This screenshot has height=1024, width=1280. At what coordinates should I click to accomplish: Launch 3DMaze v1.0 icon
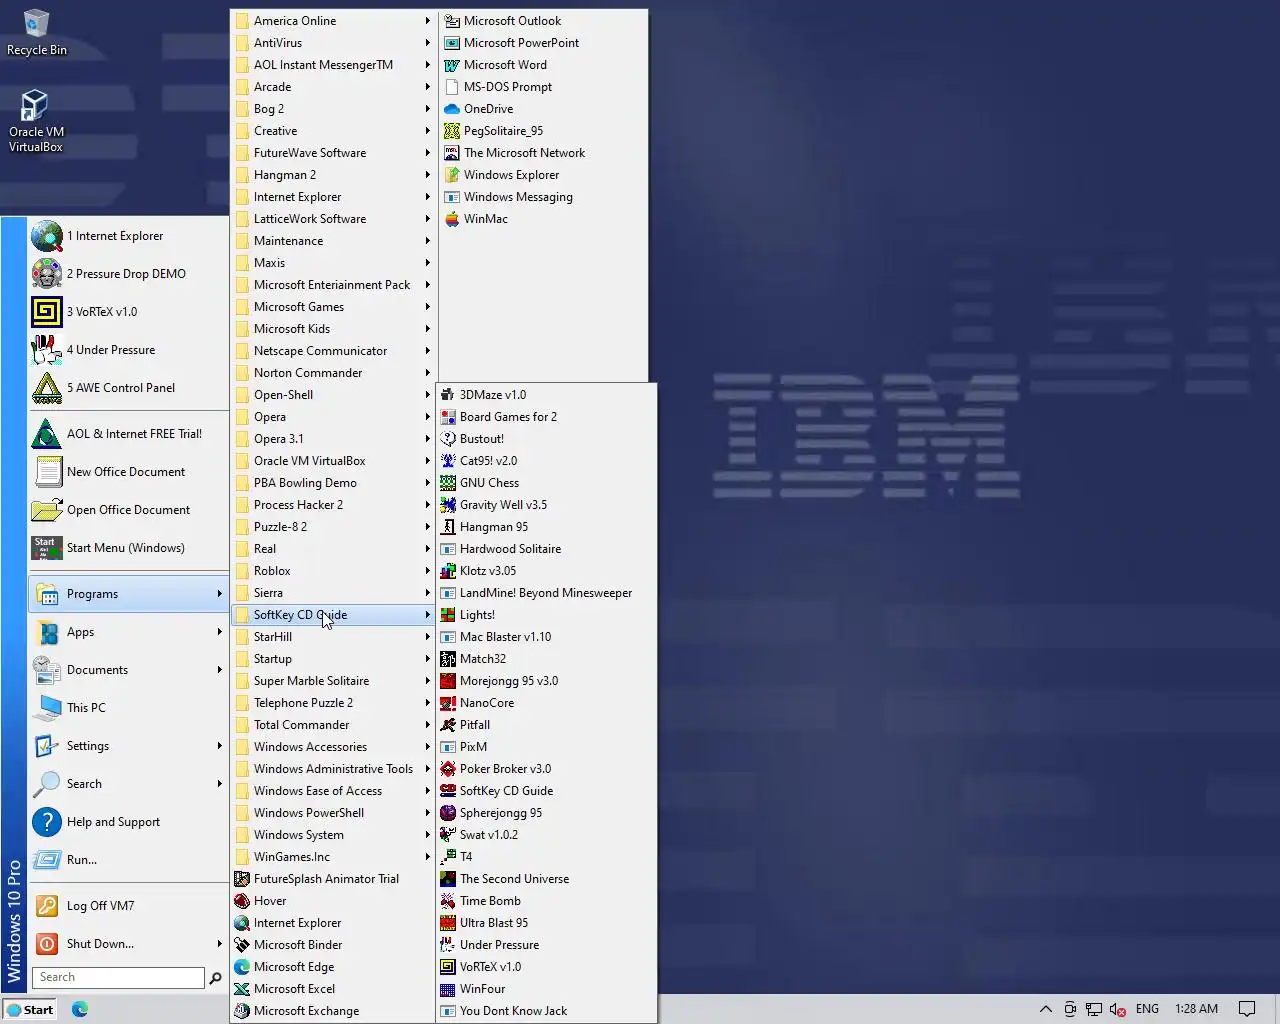[x=448, y=395]
